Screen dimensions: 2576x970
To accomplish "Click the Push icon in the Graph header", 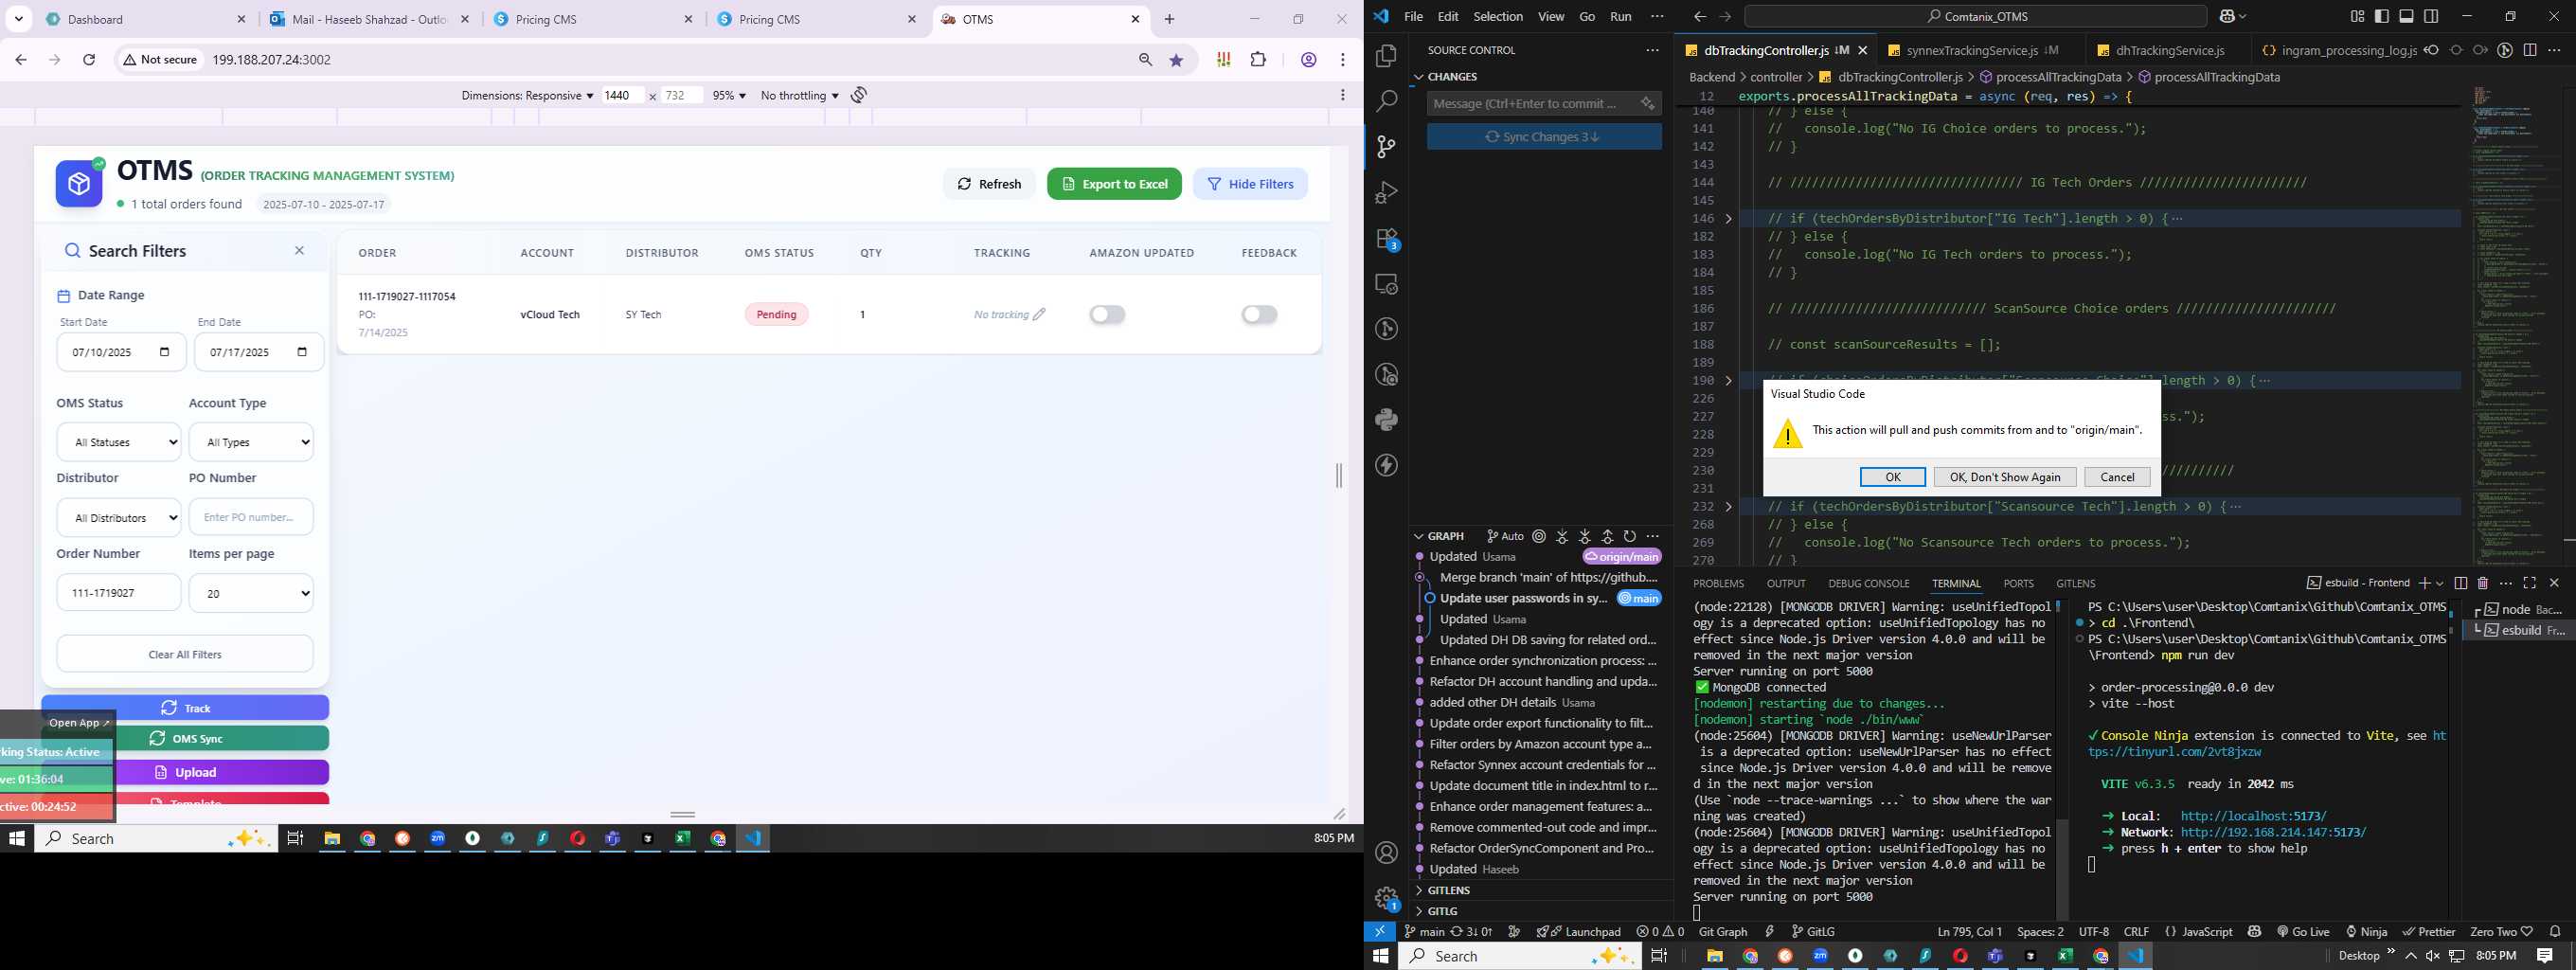I will coord(1607,536).
